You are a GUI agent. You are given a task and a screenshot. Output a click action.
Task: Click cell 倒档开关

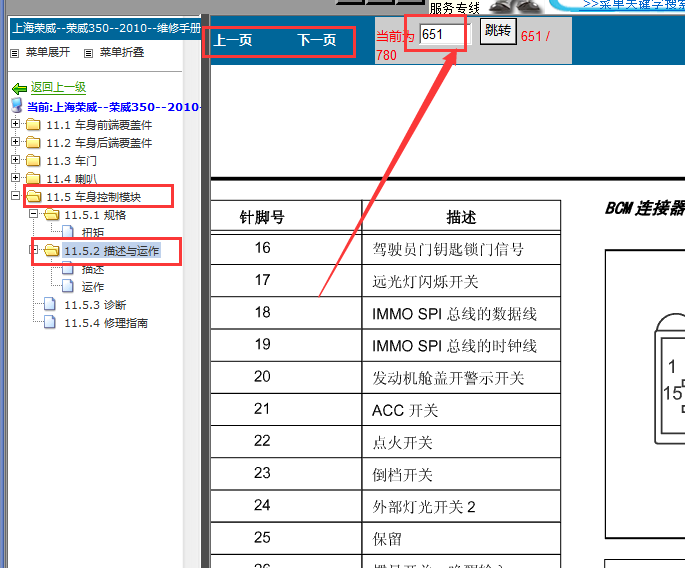pos(461,474)
